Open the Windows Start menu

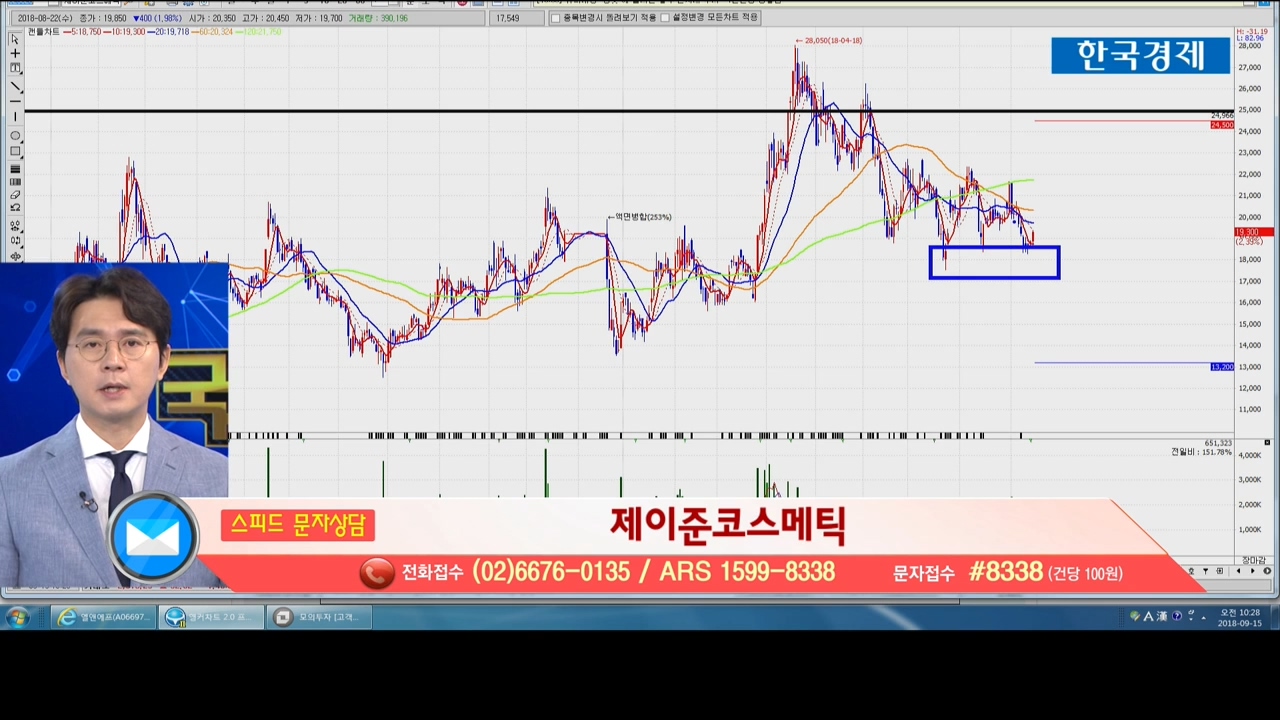tap(17, 617)
